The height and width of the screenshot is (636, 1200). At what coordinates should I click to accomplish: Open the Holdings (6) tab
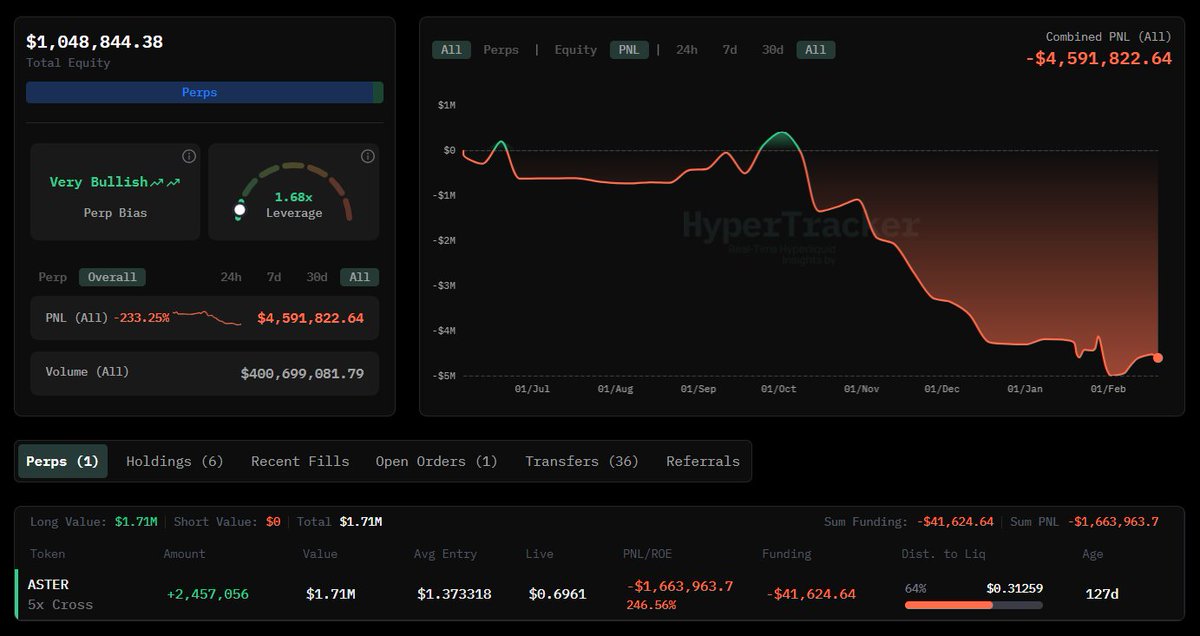(175, 461)
